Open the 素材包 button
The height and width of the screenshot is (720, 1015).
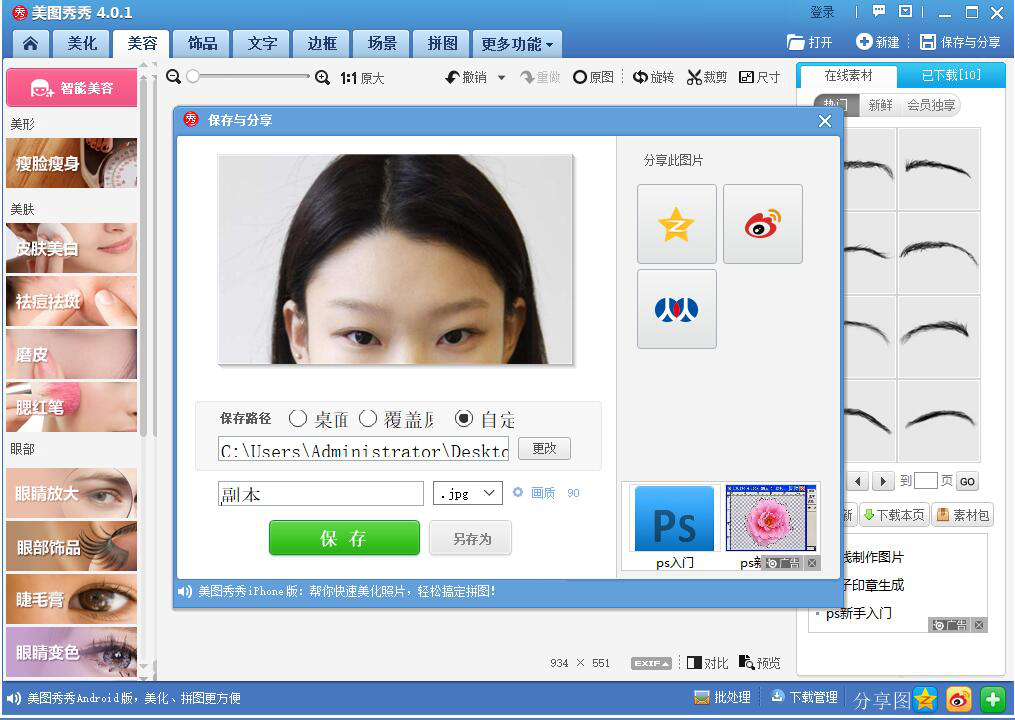pos(963,515)
